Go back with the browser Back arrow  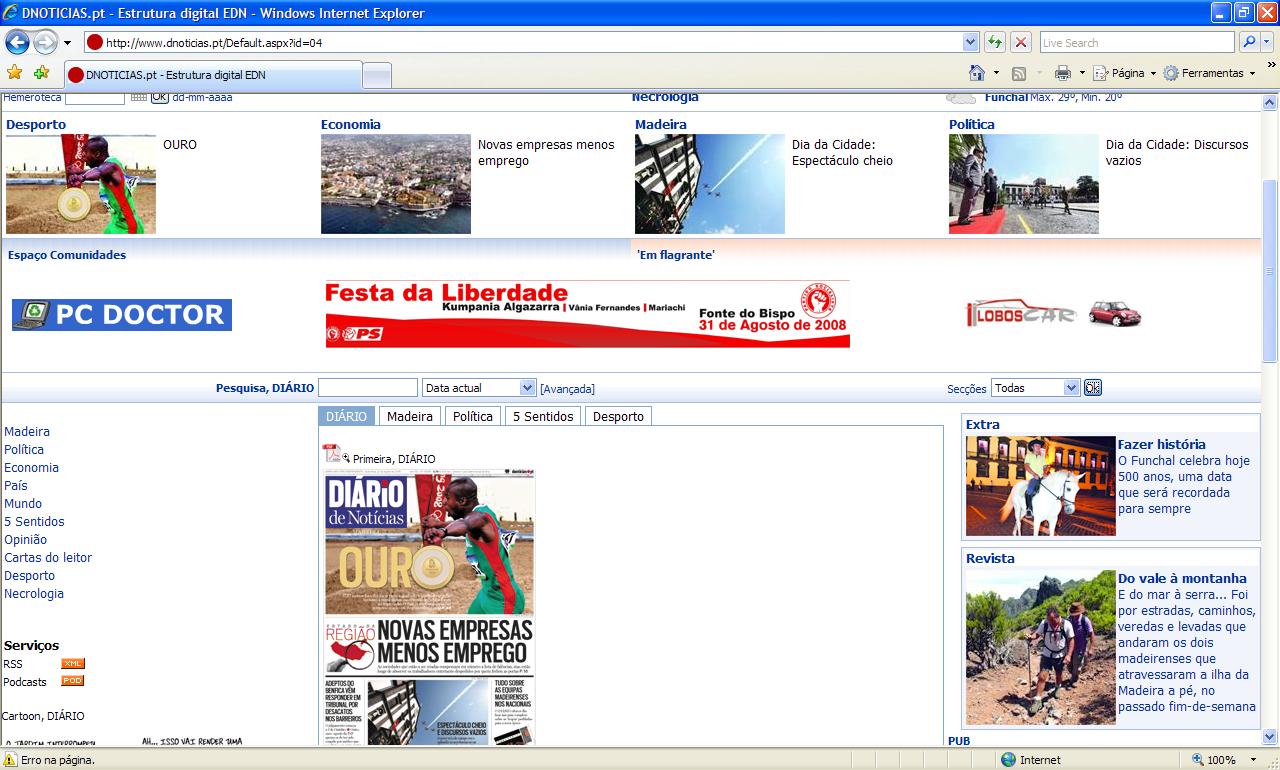(x=17, y=42)
